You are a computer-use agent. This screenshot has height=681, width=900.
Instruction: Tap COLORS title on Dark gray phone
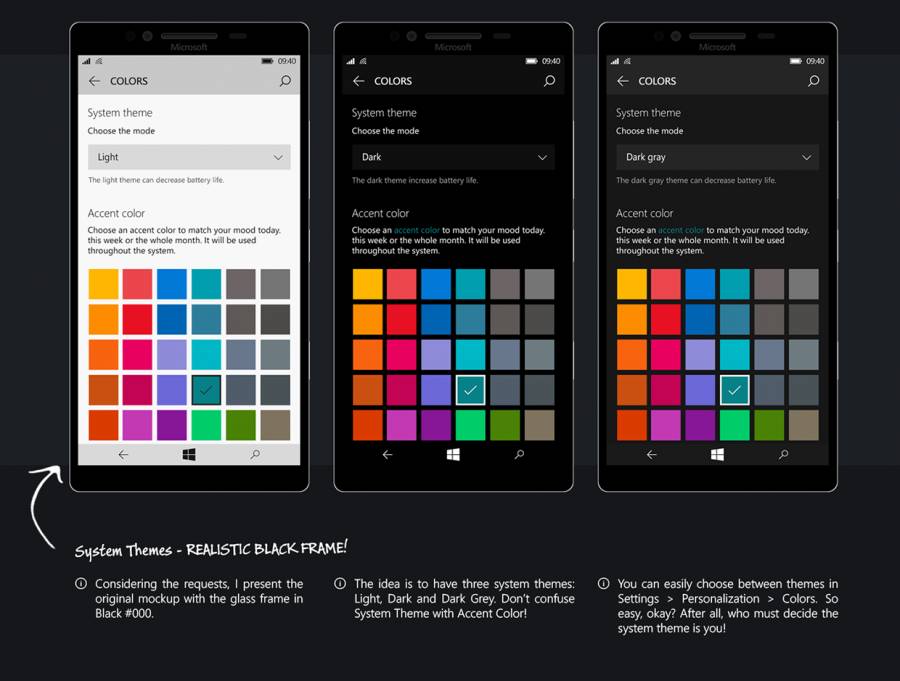[x=657, y=81]
